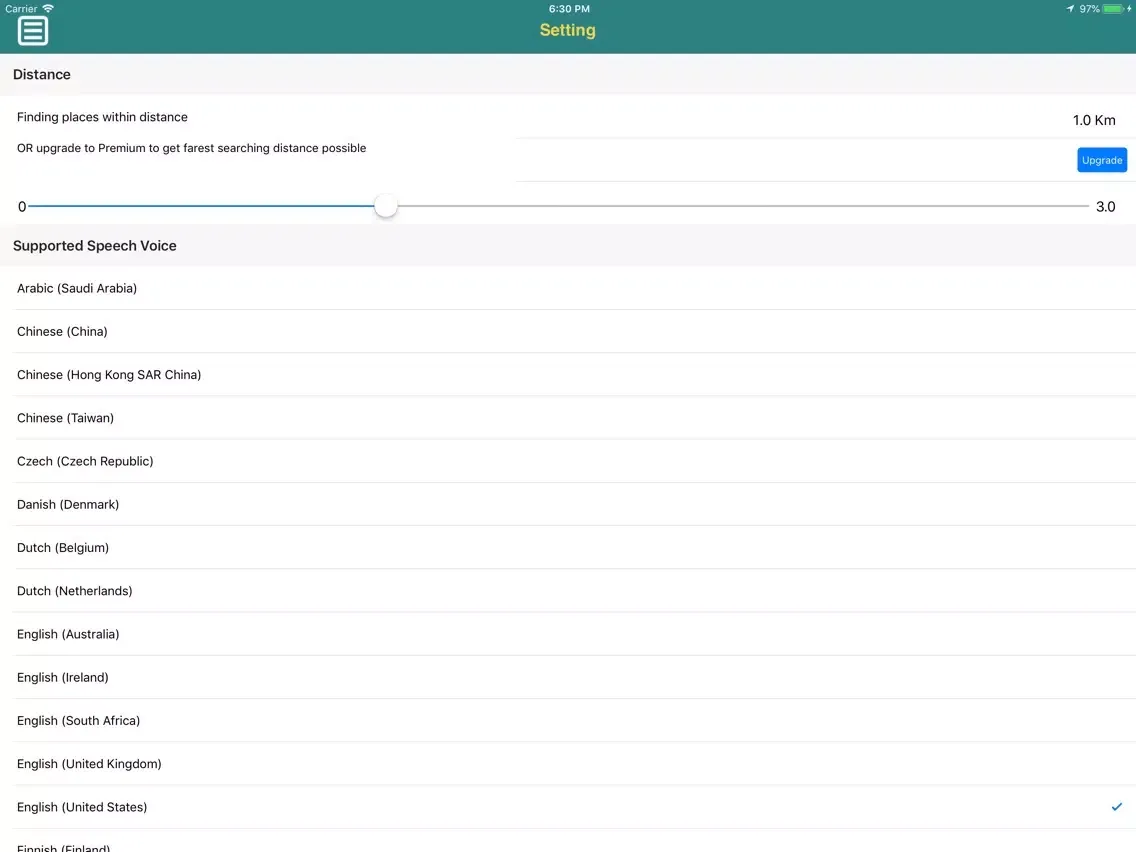
Task: Select Arabic (Saudi Arabia) voice
Action: (x=568, y=288)
